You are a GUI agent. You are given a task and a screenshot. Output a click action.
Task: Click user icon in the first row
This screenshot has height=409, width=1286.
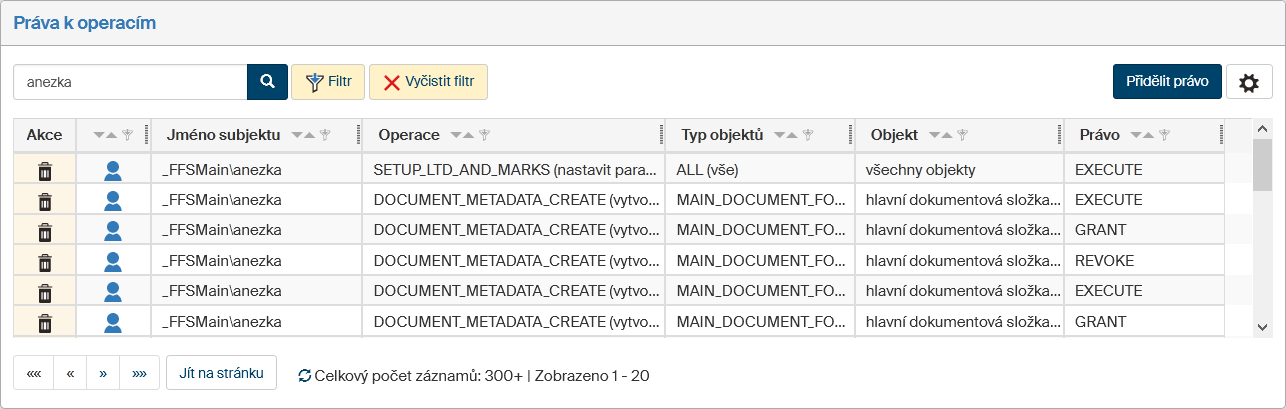113,170
